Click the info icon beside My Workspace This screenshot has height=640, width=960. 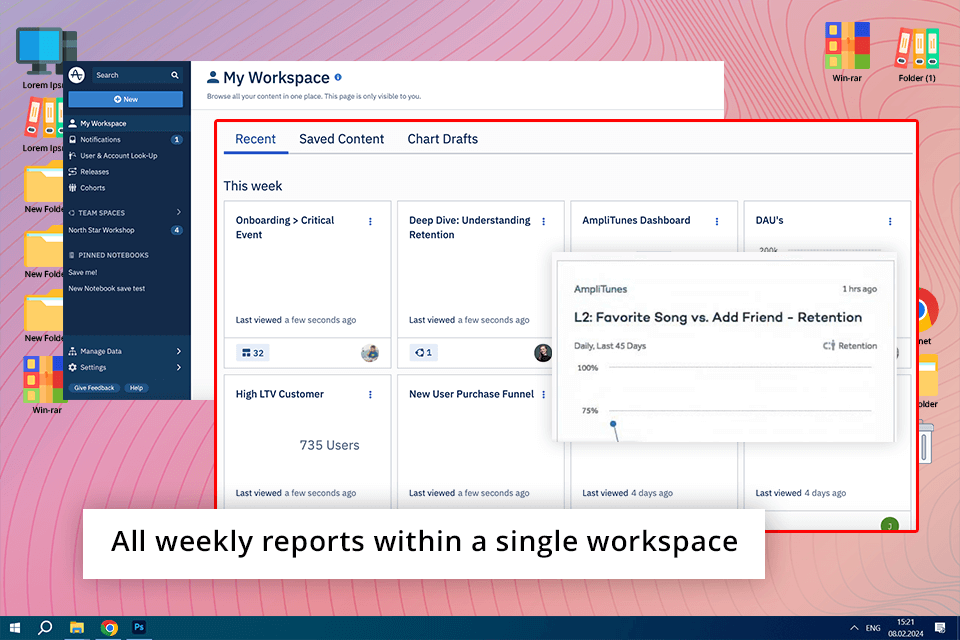click(x=338, y=78)
